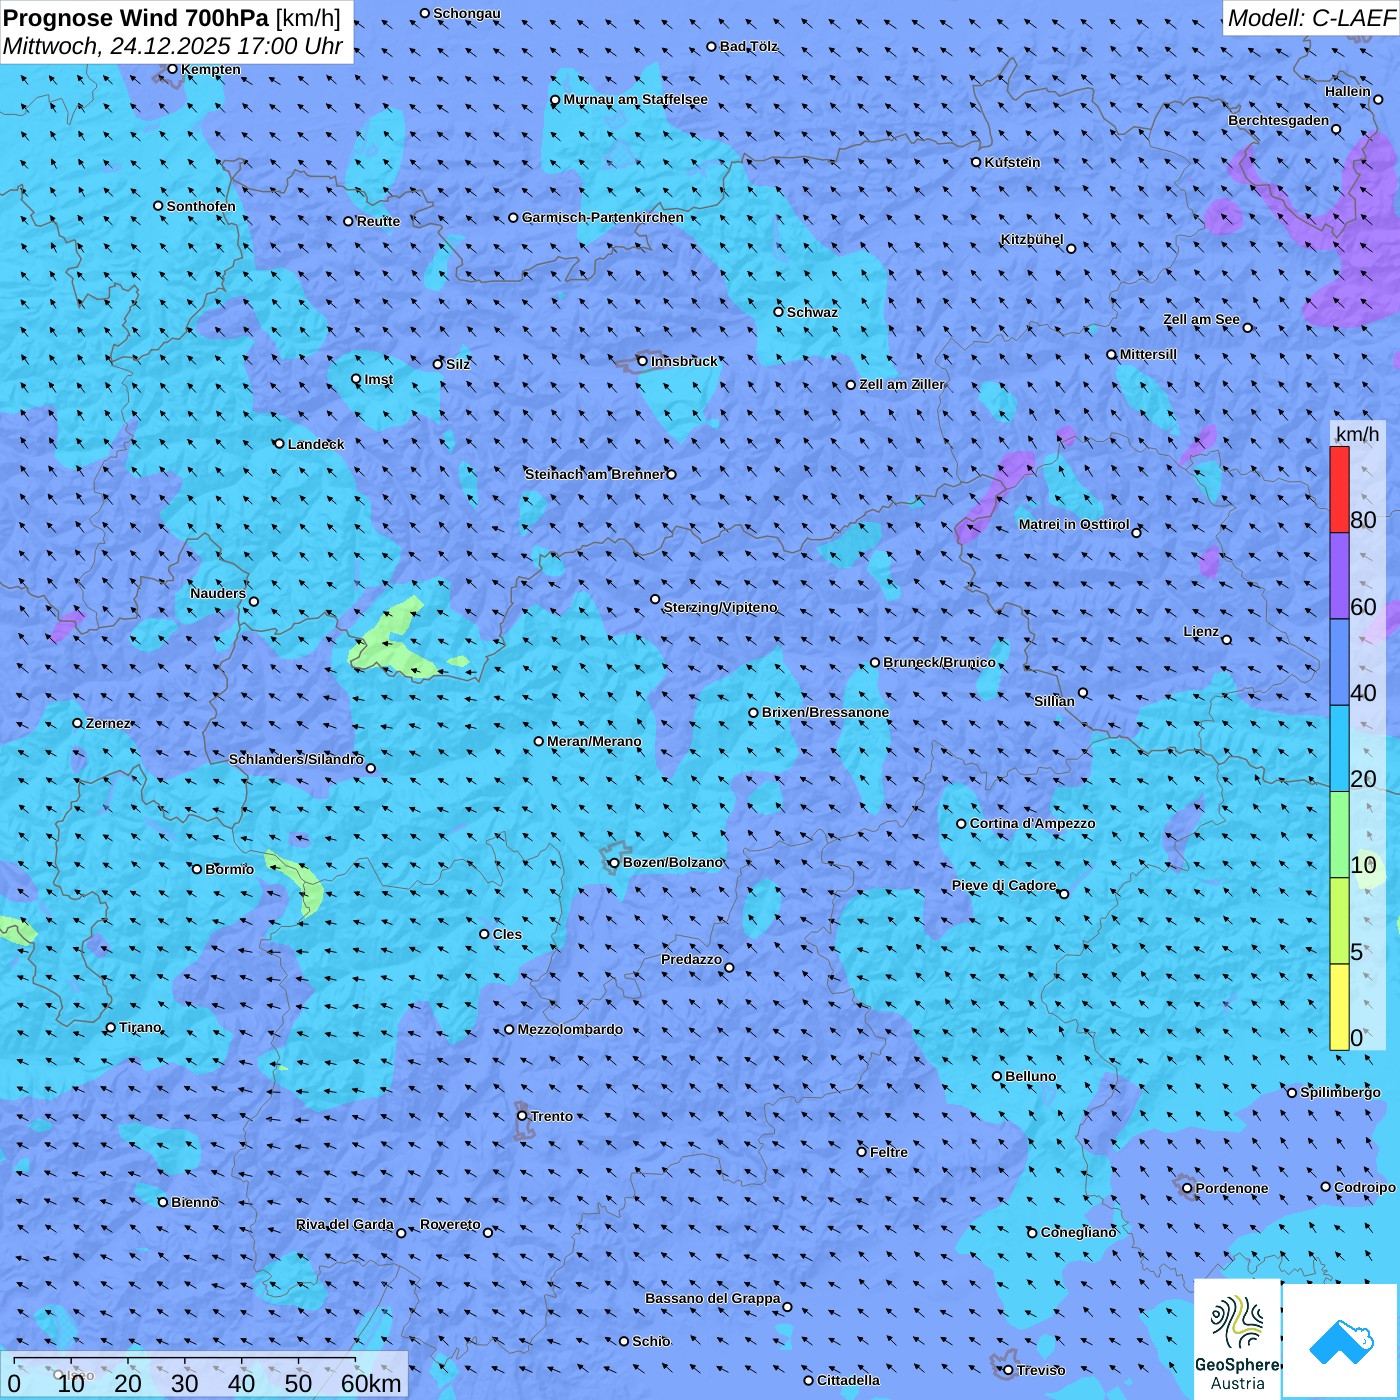The width and height of the screenshot is (1400, 1400).
Task: Click the Mezzolombardo label
Action: (x=570, y=1029)
